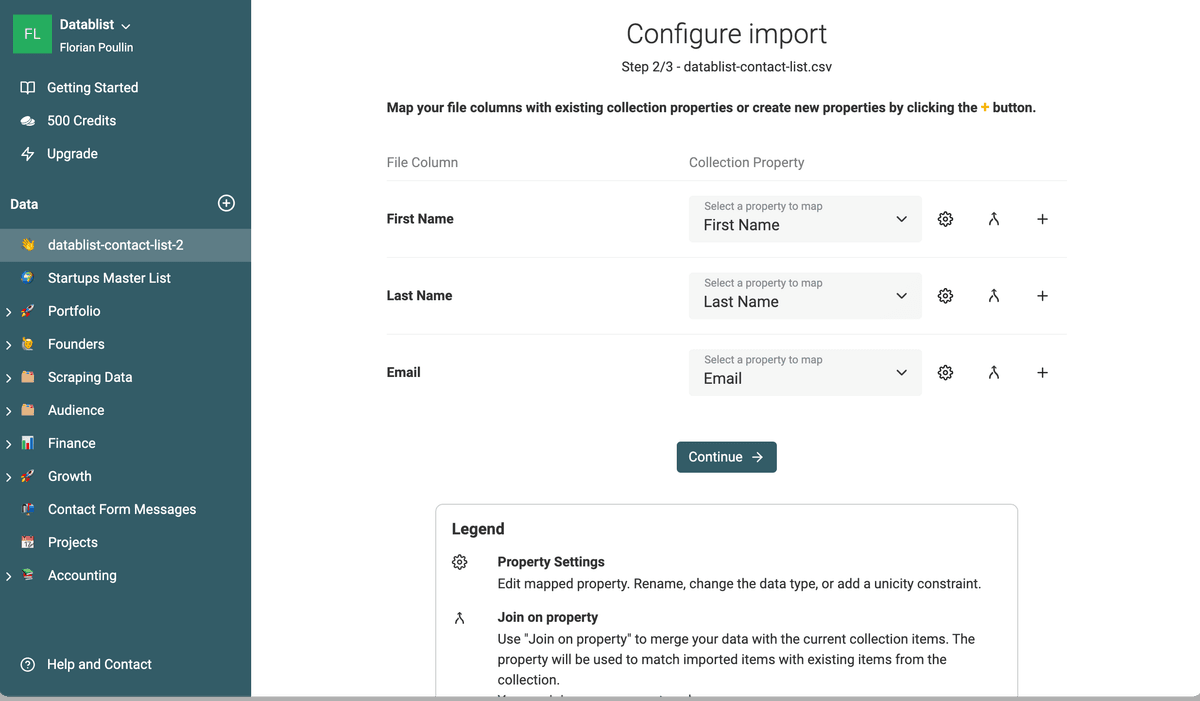The height and width of the screenshot is (701, 1200).
Task: Click join on property icon for First Name
Action: click(993, 219)
